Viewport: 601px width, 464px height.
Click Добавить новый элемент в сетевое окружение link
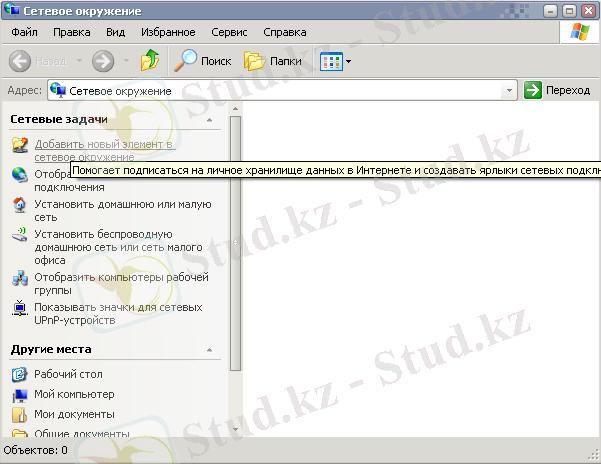click(x=104, y=151)
